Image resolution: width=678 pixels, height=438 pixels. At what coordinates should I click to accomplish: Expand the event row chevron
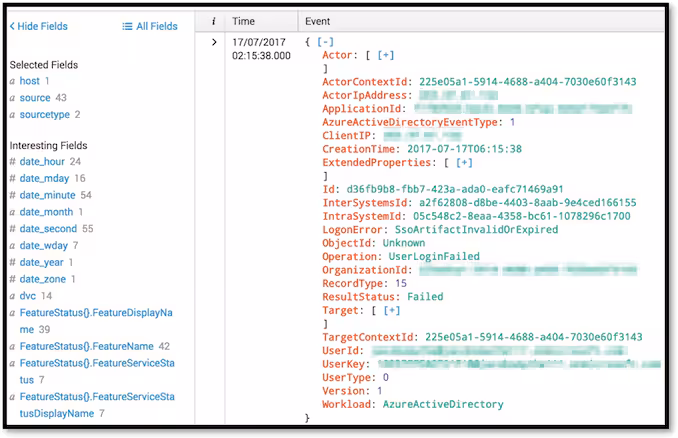point(213,42)
